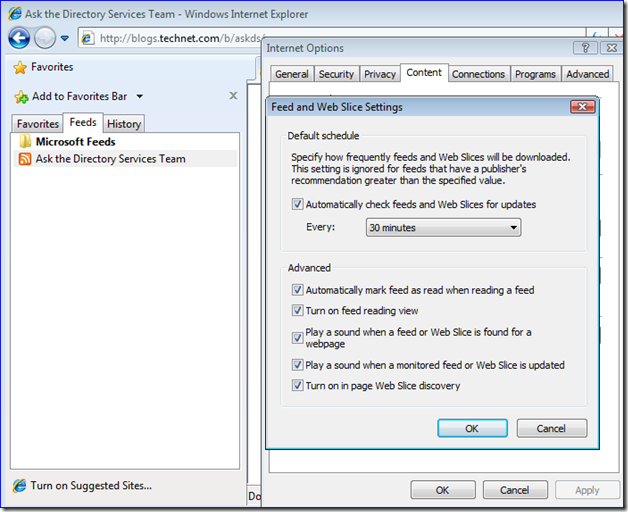The width and height of the screenshot is (628, 512).
Task: Click the browser Forward arrow button
Action: [x=45, y=38]
